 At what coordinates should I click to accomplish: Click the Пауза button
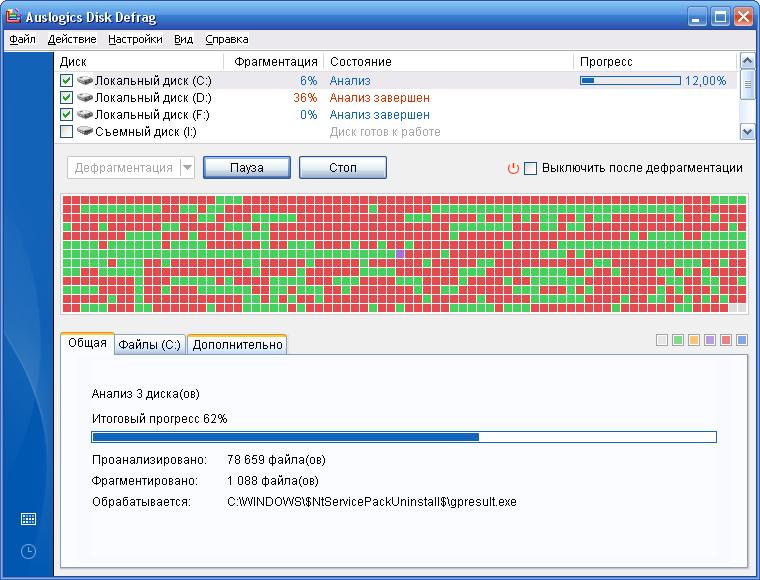pos(247,168)
